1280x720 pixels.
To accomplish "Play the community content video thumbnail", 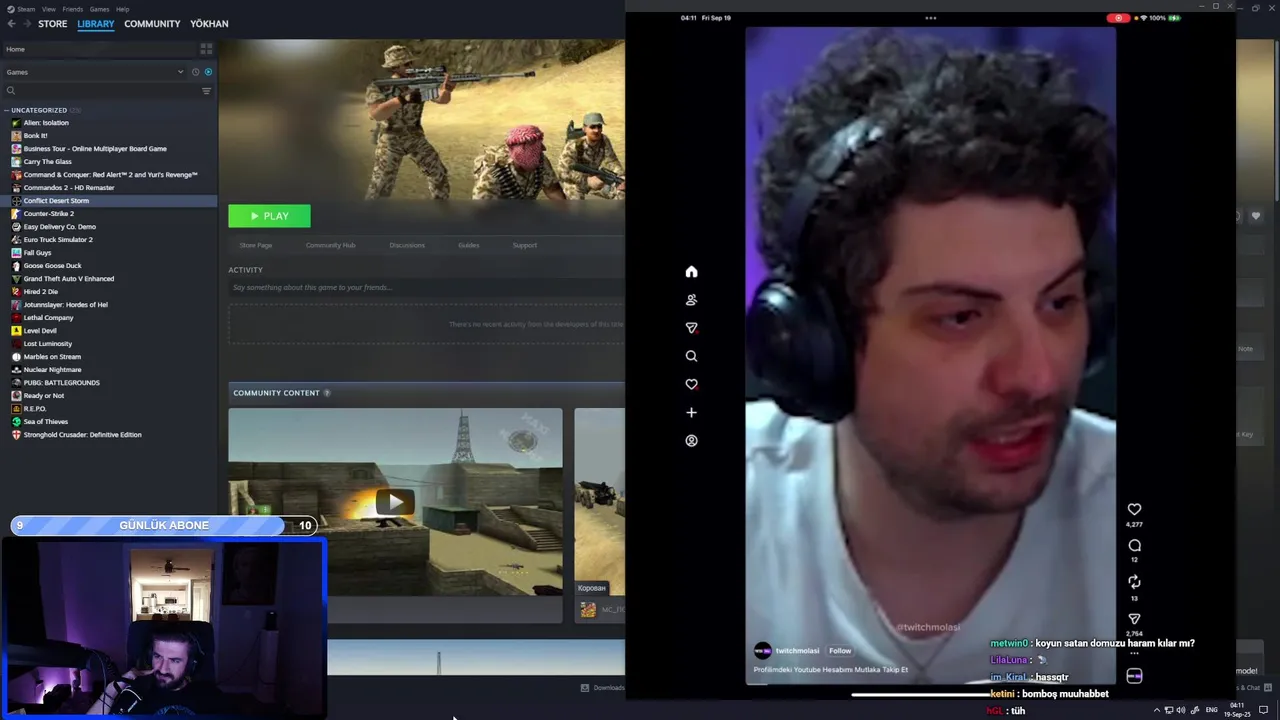I will coord(395,502).
